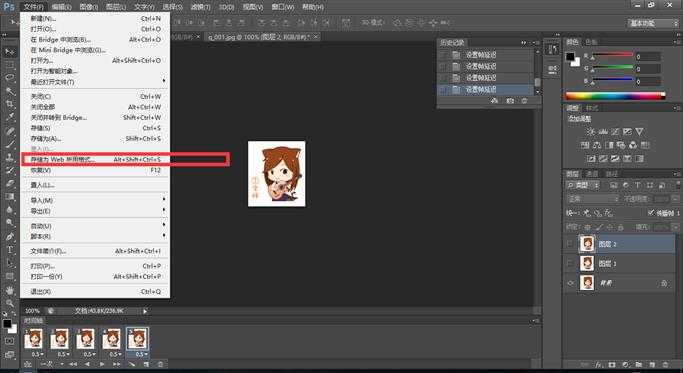
Task: Add a Color Balance adjustment
Action: pyautogui.click(x=597, y=145)
